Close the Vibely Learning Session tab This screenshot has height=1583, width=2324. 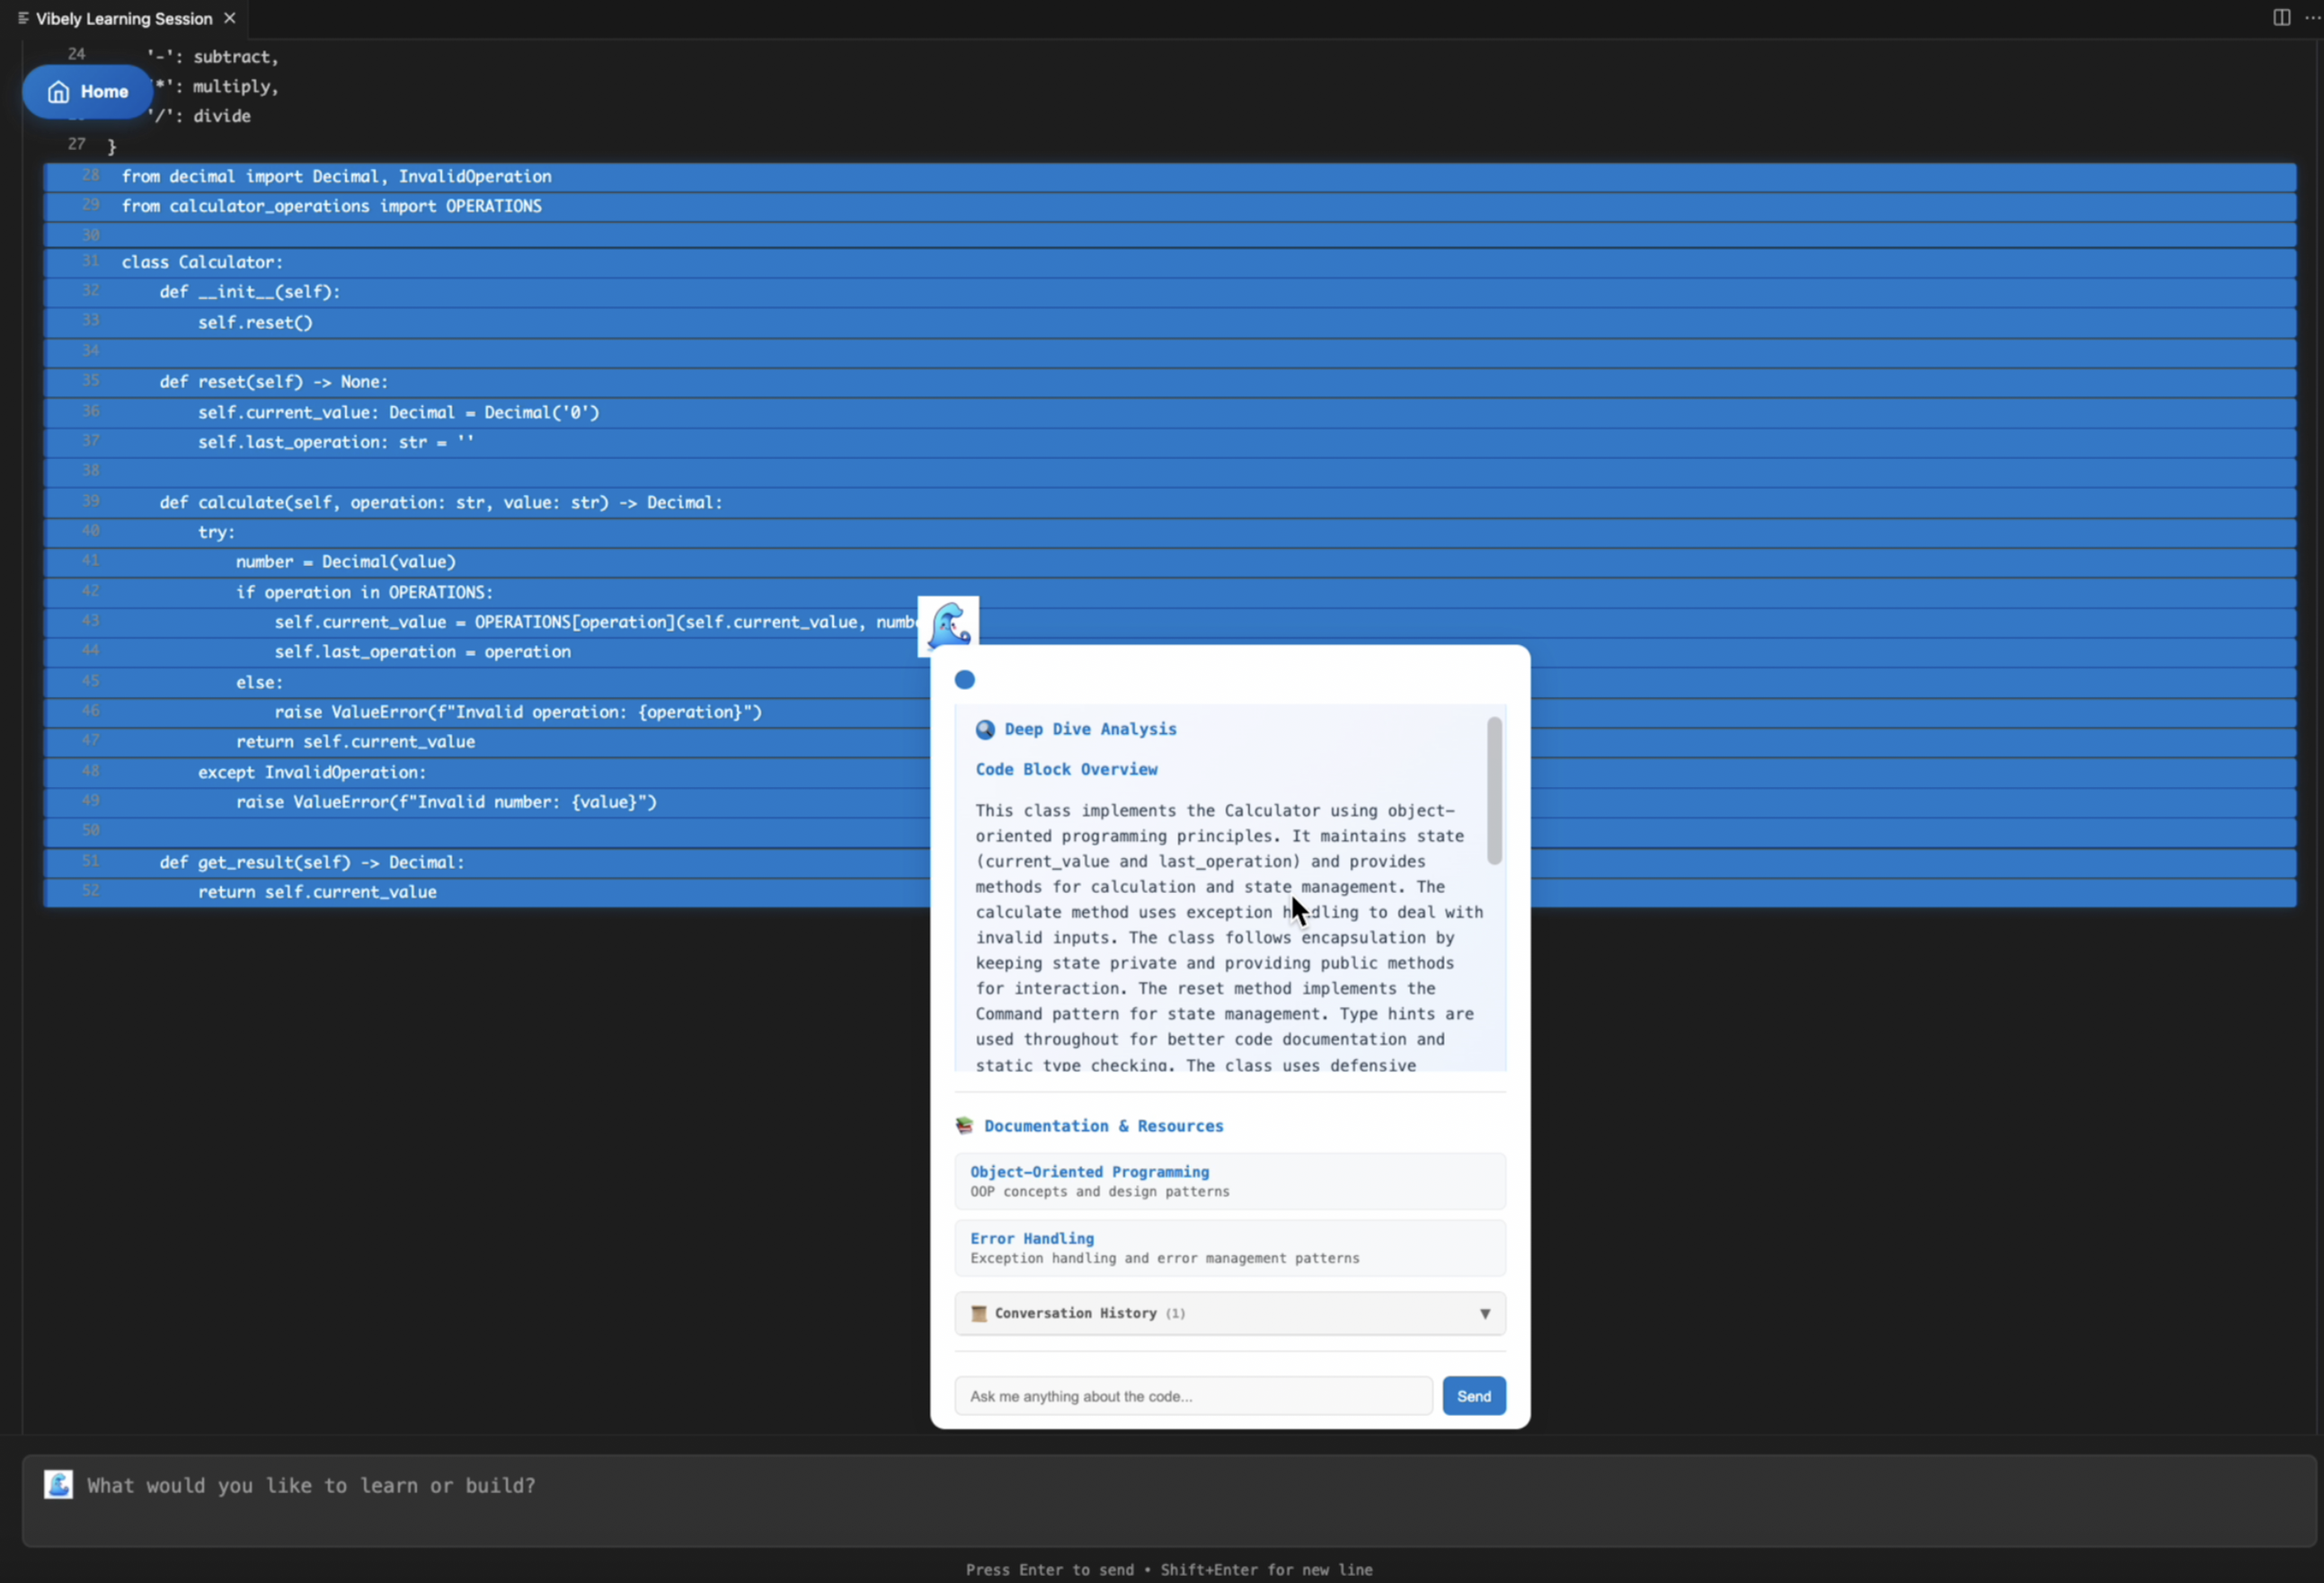[230, 18]
